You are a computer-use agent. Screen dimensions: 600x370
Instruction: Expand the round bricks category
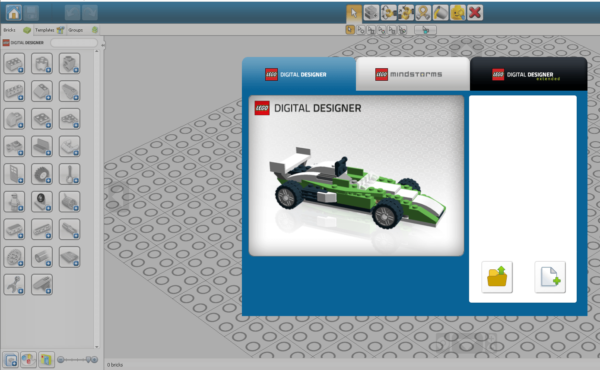point(42,64)
